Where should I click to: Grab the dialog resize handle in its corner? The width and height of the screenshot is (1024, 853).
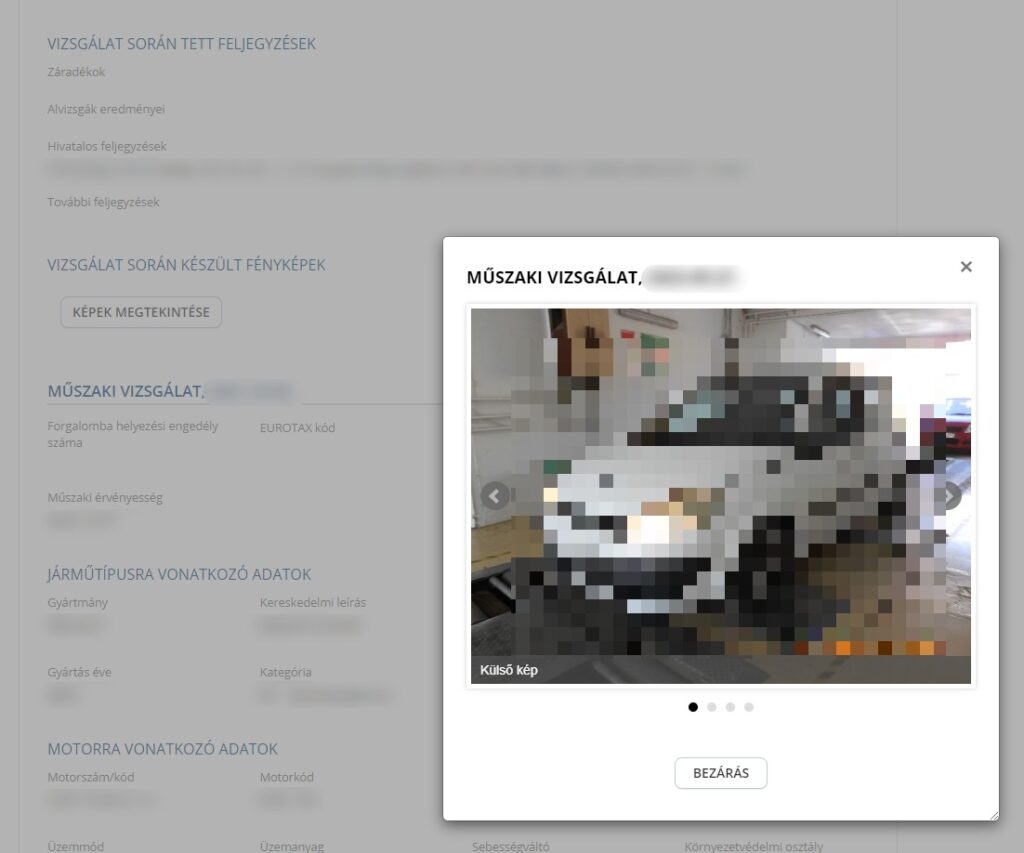click(994, 815)
